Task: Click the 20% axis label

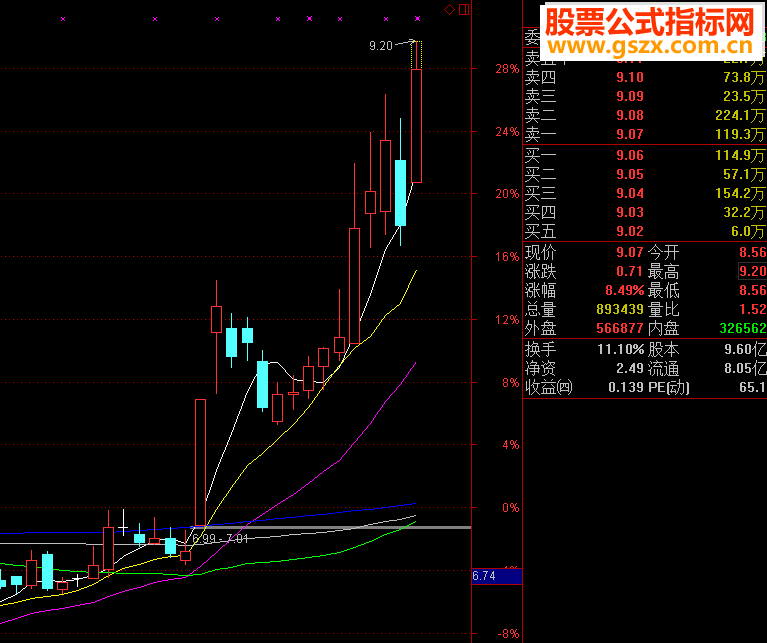Action: tap(507, 194)
